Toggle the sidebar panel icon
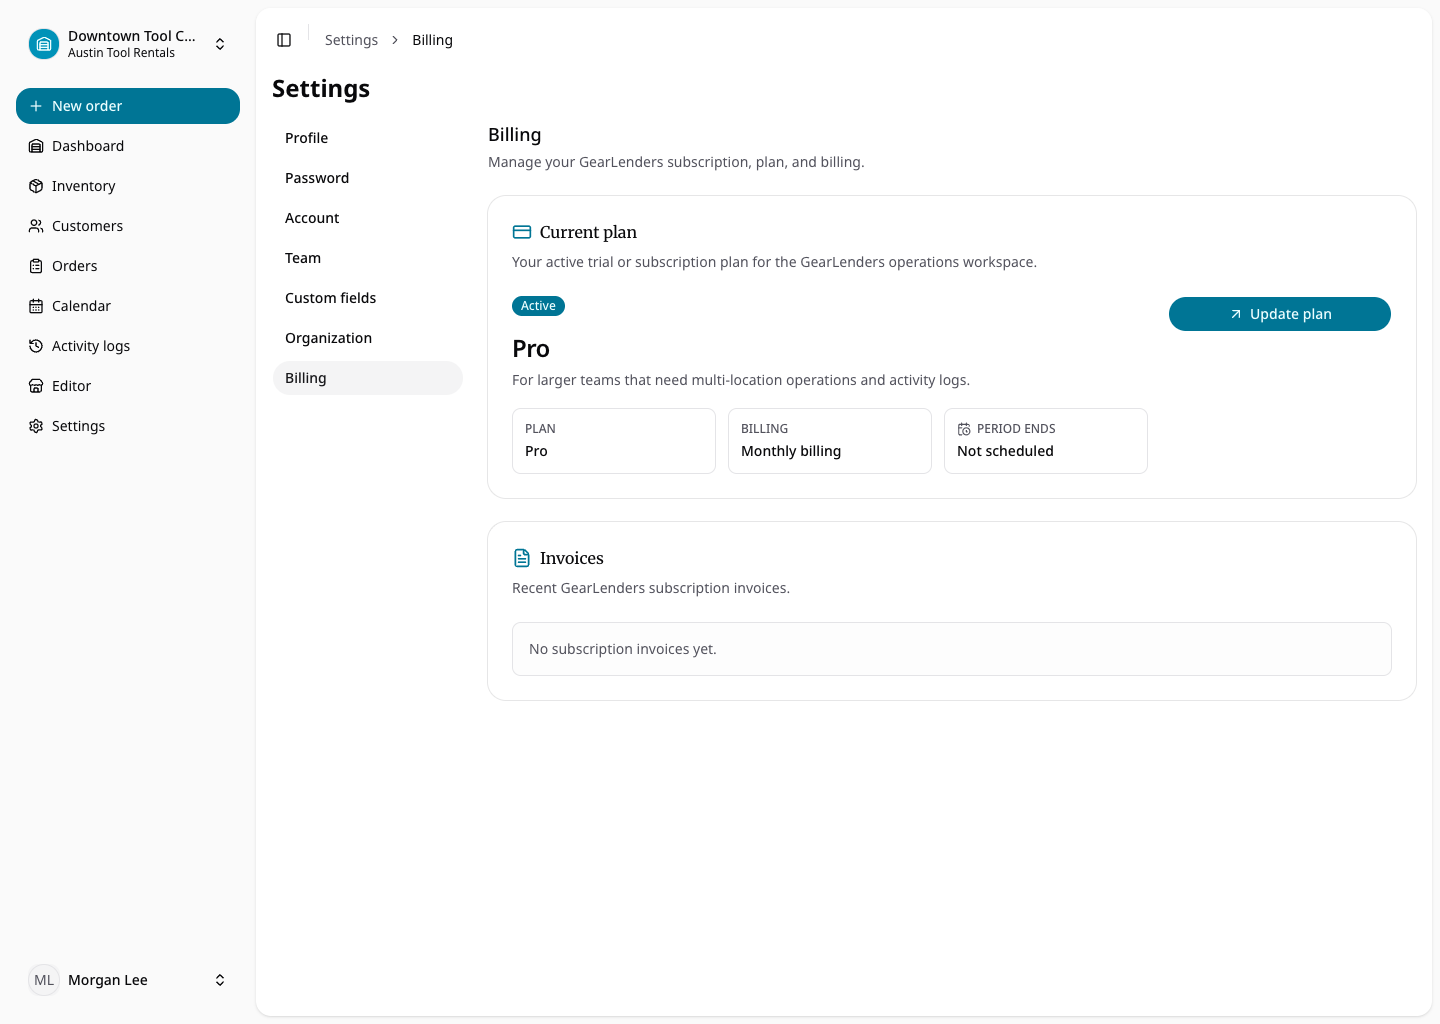This screenshot has height=1024, width=1440. 284,40
